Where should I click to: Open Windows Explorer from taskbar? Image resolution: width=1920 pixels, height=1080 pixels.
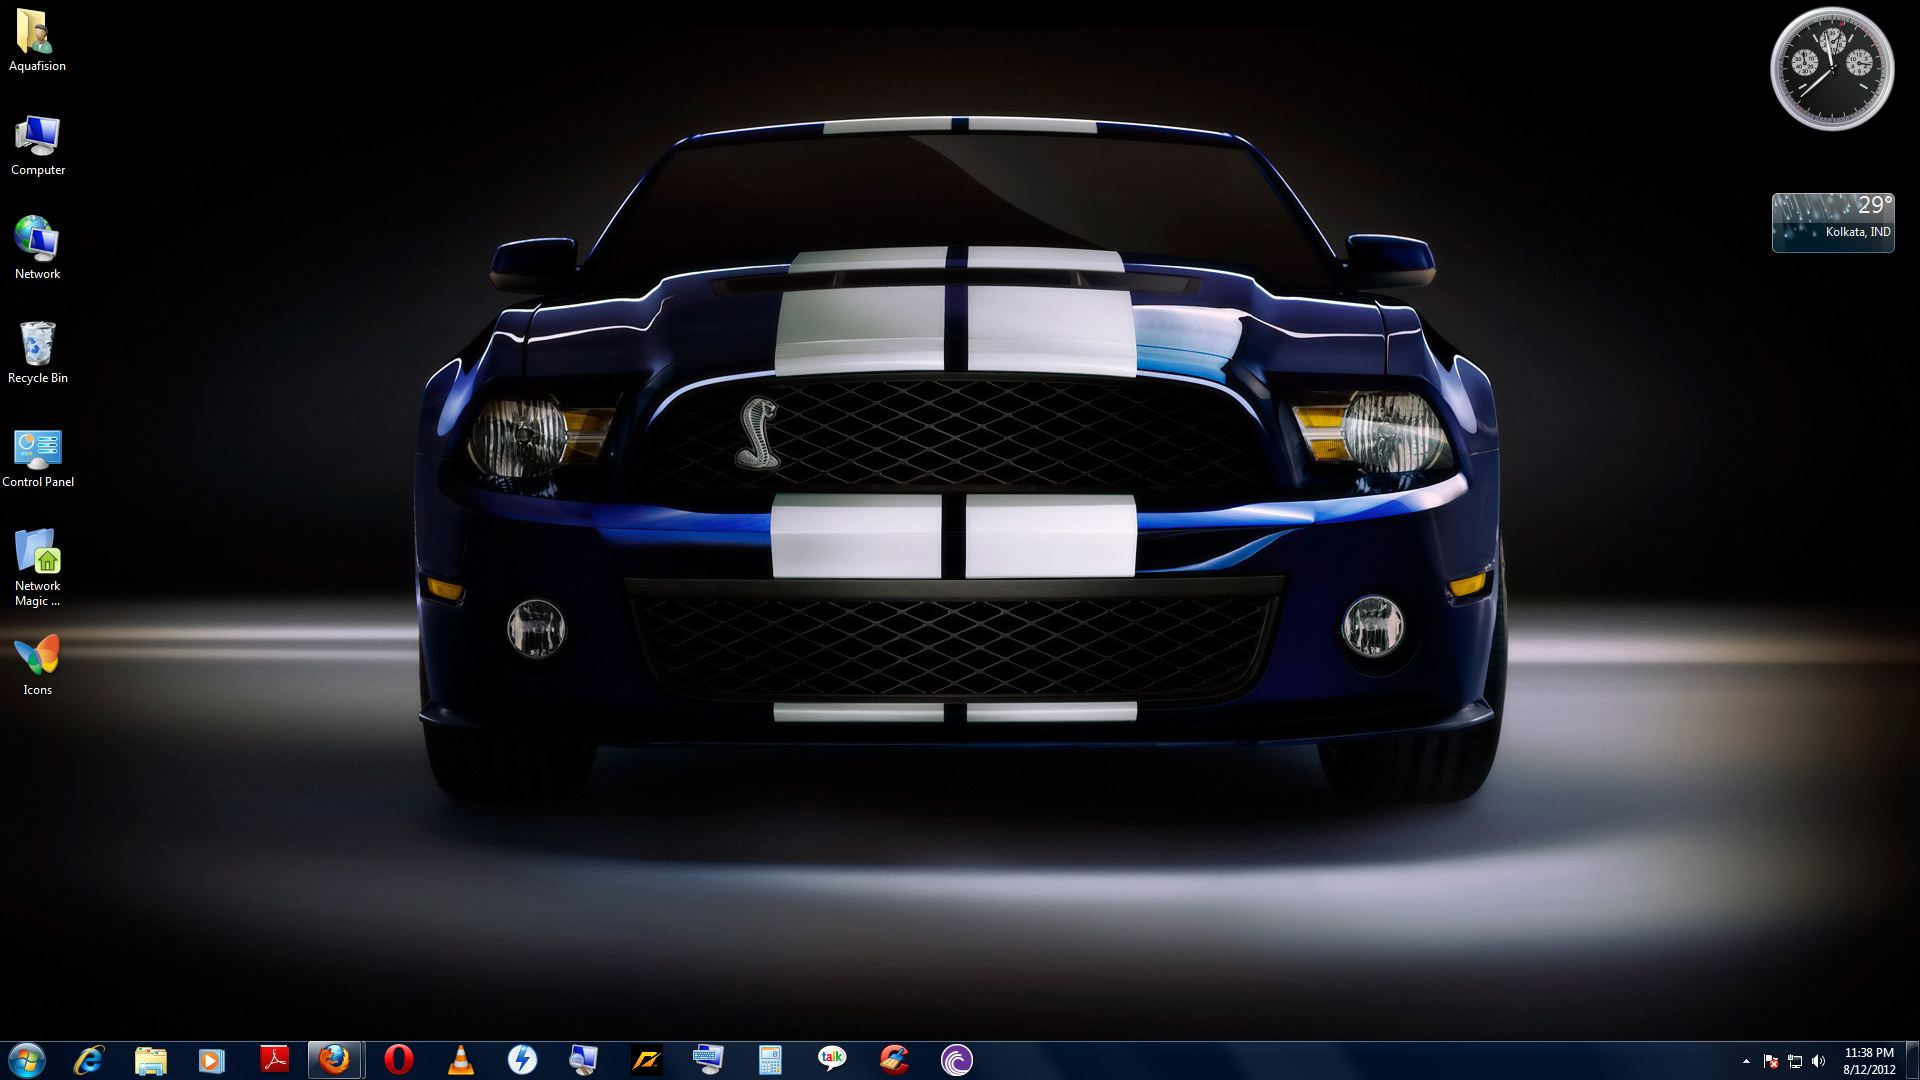pos(150,1060)
